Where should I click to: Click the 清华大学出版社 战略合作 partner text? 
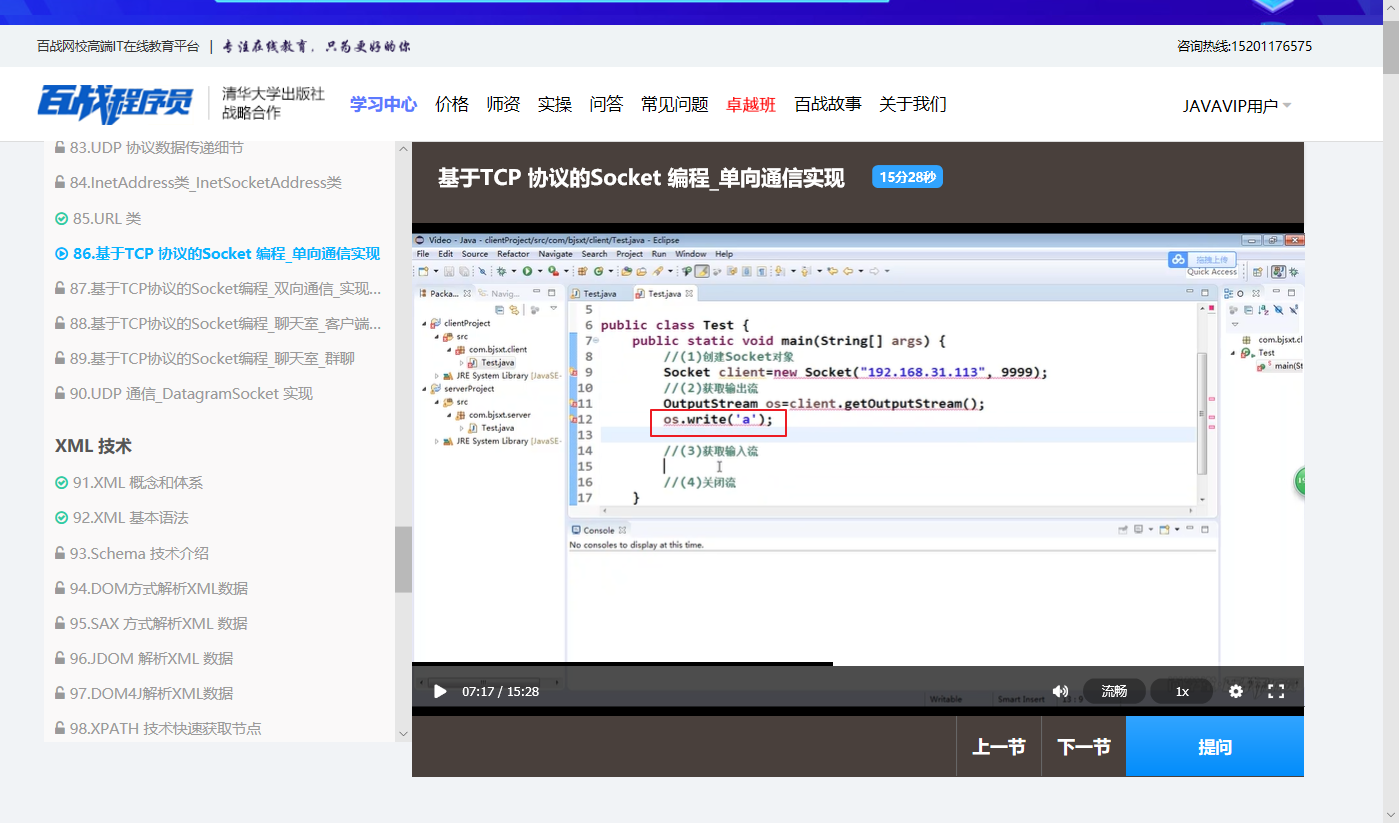pos(273,103)
